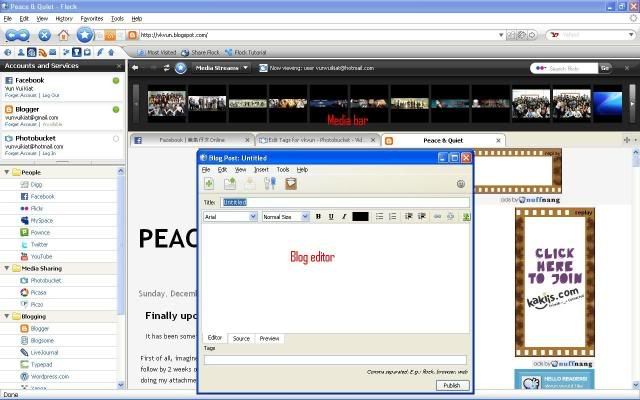Click the media bar search Go button
This screenshot has height=400, width=640.
[x=605, y=68]
